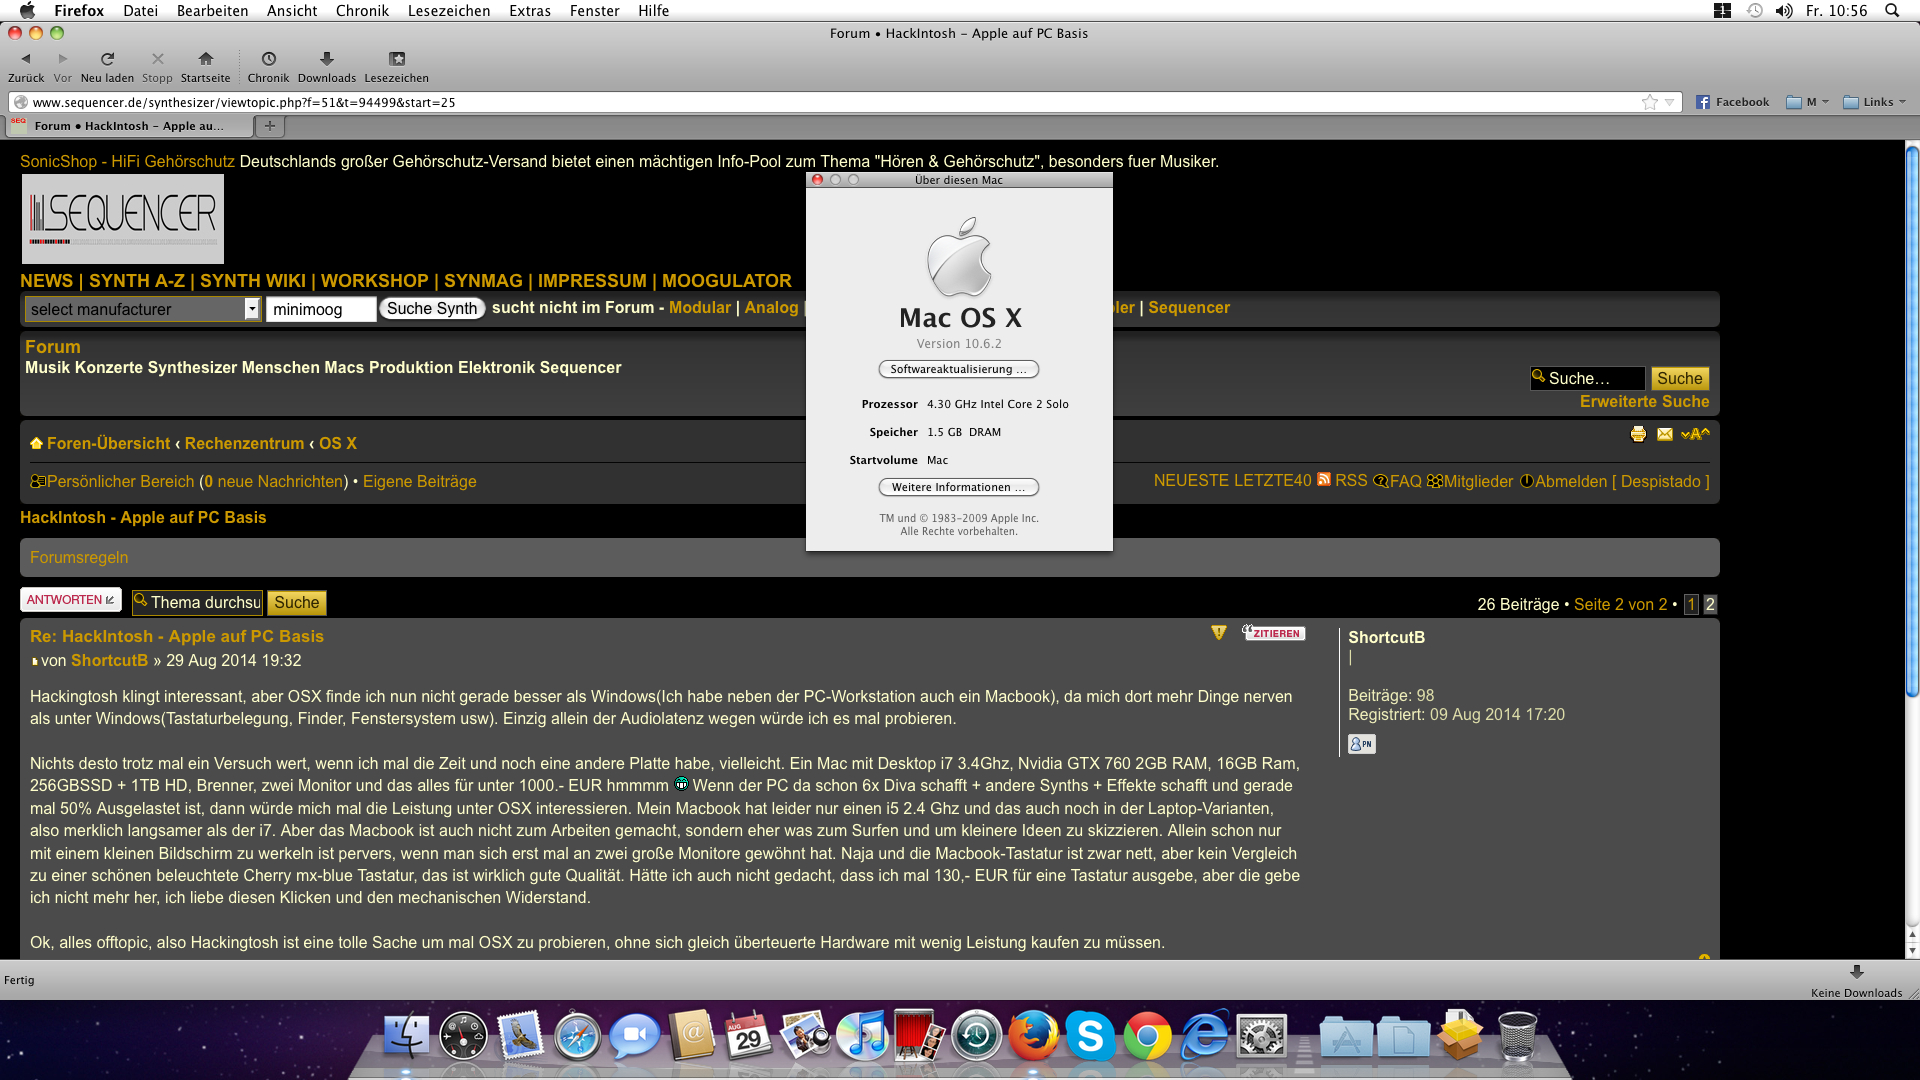Open the Bearbeiten menu
This screenshot has height=1080, width=1920.
[212, 11]
